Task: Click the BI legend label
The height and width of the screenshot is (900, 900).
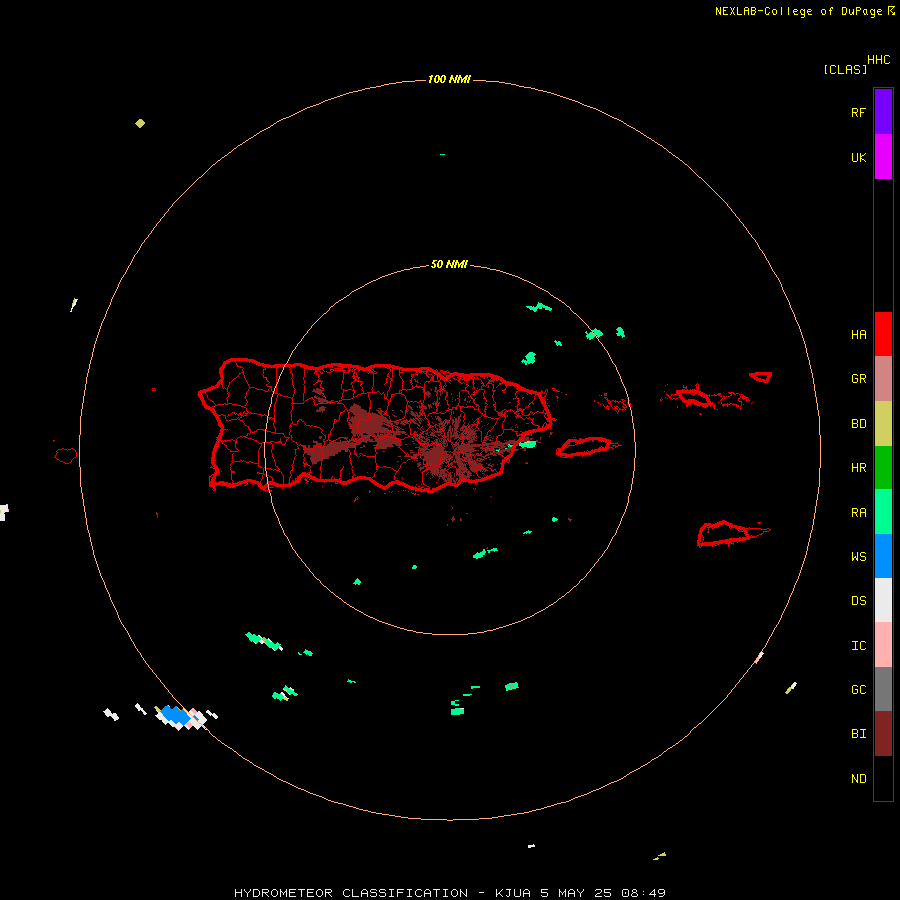Action: (858, 734)
